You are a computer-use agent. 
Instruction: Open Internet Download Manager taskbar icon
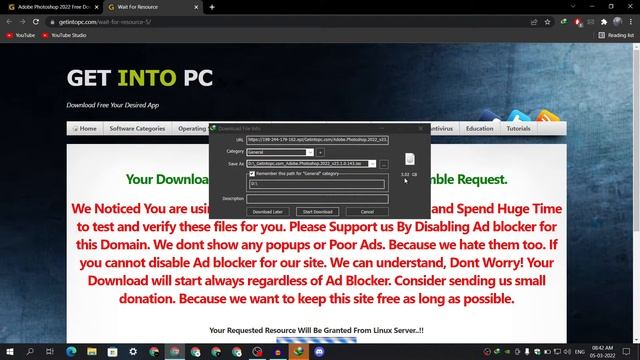pos(298,352)
